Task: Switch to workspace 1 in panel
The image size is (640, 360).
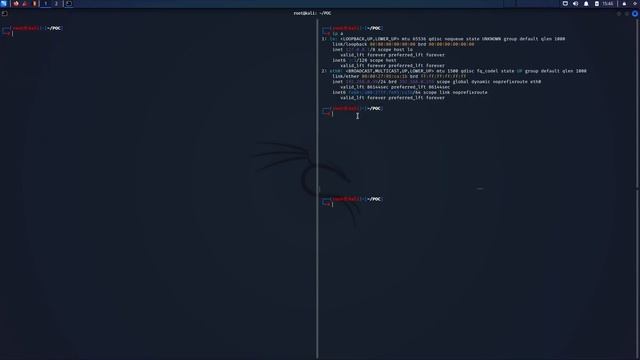Action: [x=46, y=3]
